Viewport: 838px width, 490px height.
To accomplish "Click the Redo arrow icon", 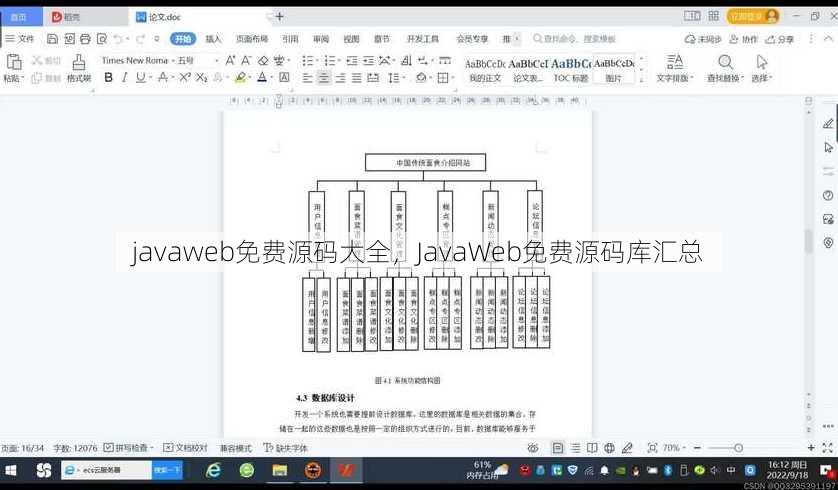I will pos(140,39).
